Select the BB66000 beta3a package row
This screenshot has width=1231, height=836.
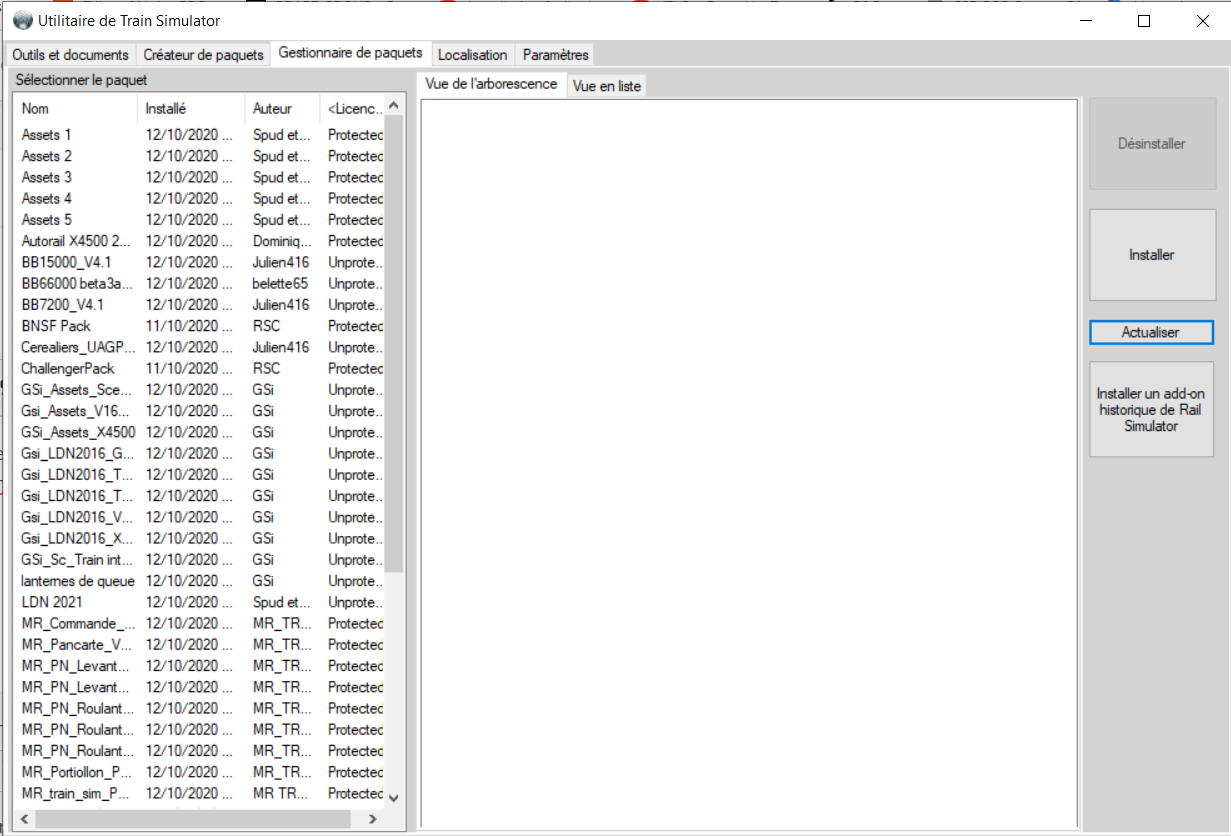pos(199,283)
